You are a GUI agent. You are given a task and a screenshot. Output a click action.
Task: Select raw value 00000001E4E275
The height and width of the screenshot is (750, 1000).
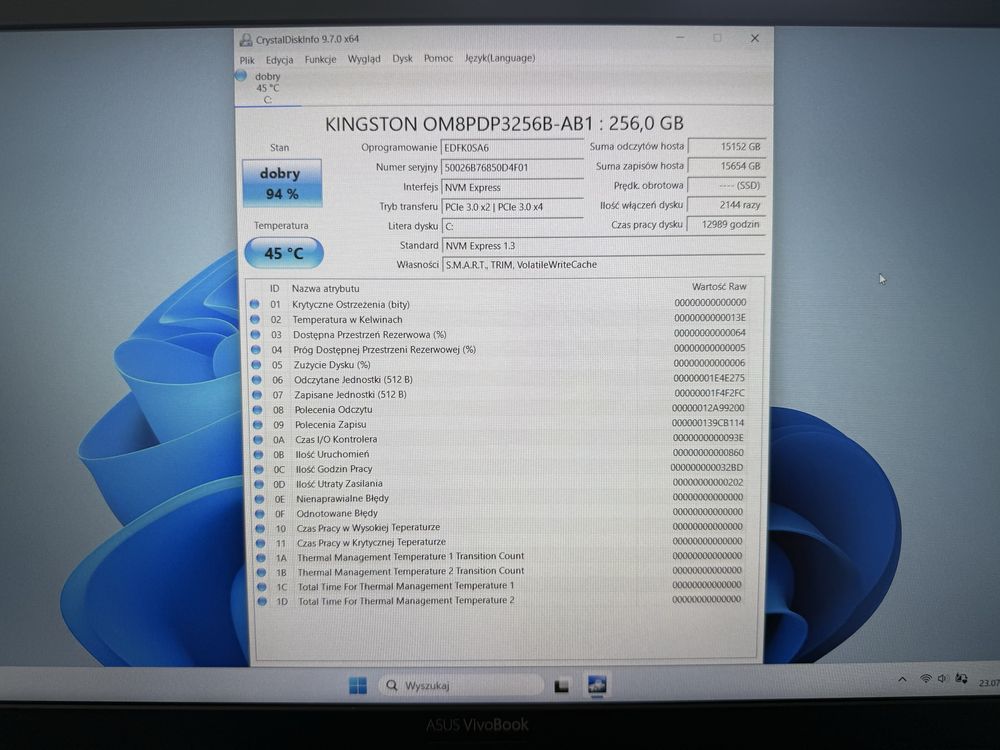[709, 378]
